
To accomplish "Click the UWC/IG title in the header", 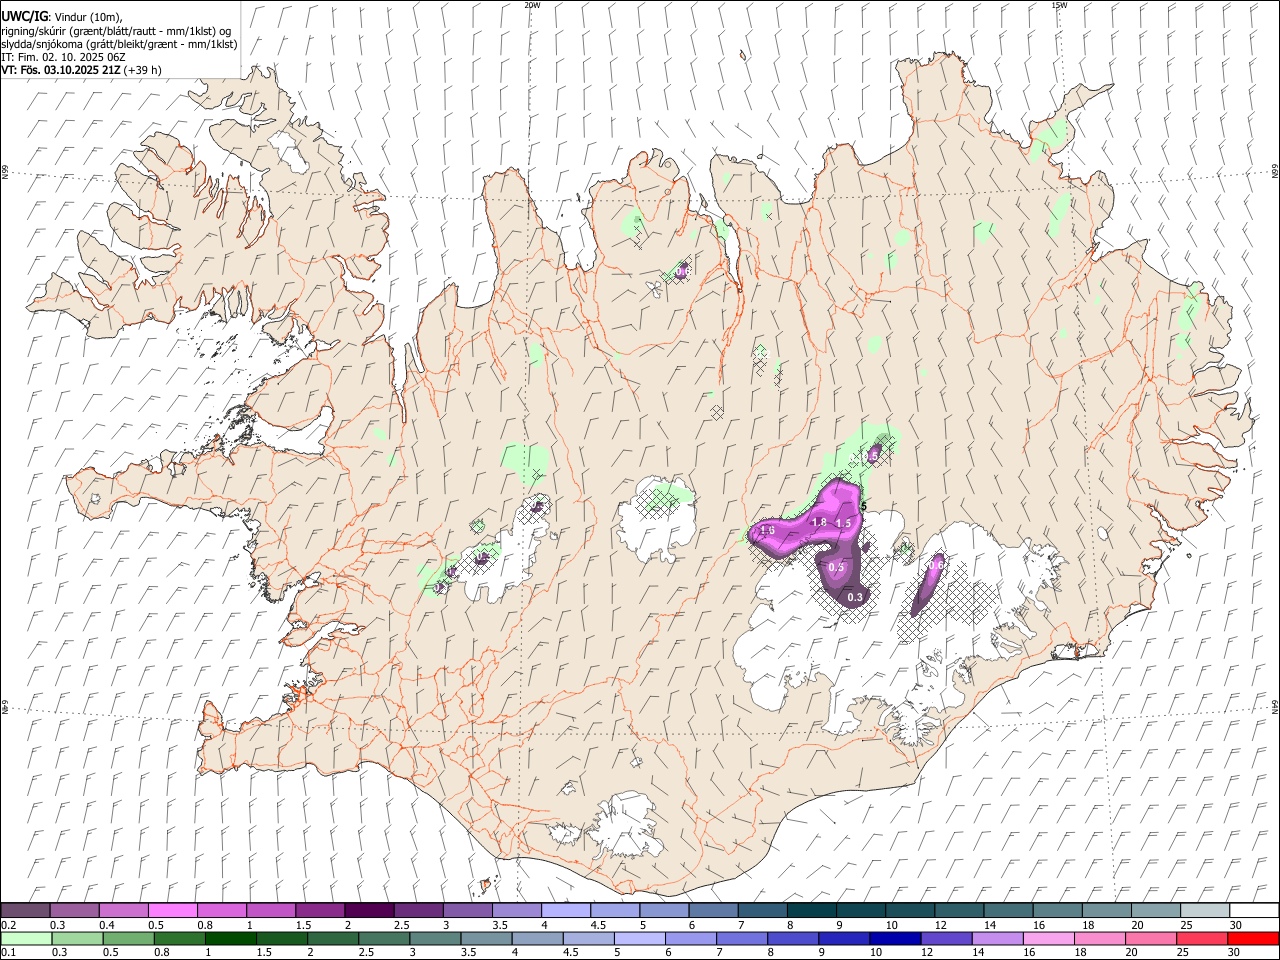I will coord(24,17).
